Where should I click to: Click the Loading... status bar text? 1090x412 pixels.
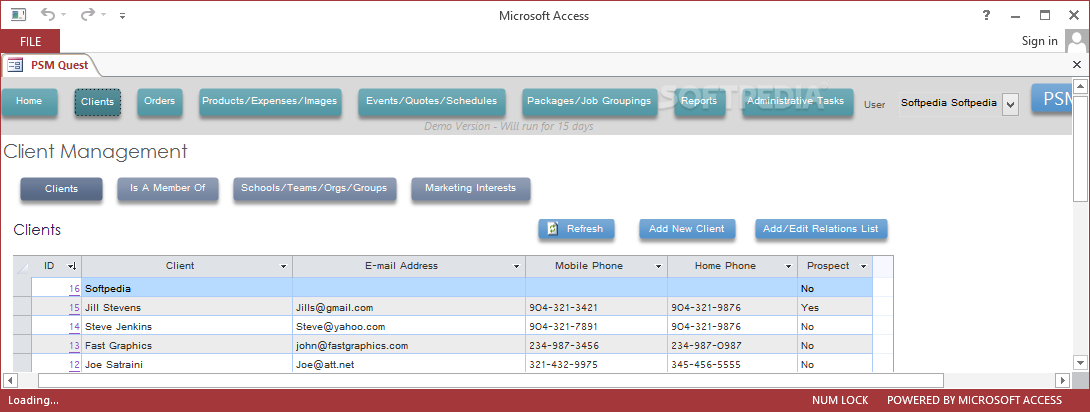point(33,400)
